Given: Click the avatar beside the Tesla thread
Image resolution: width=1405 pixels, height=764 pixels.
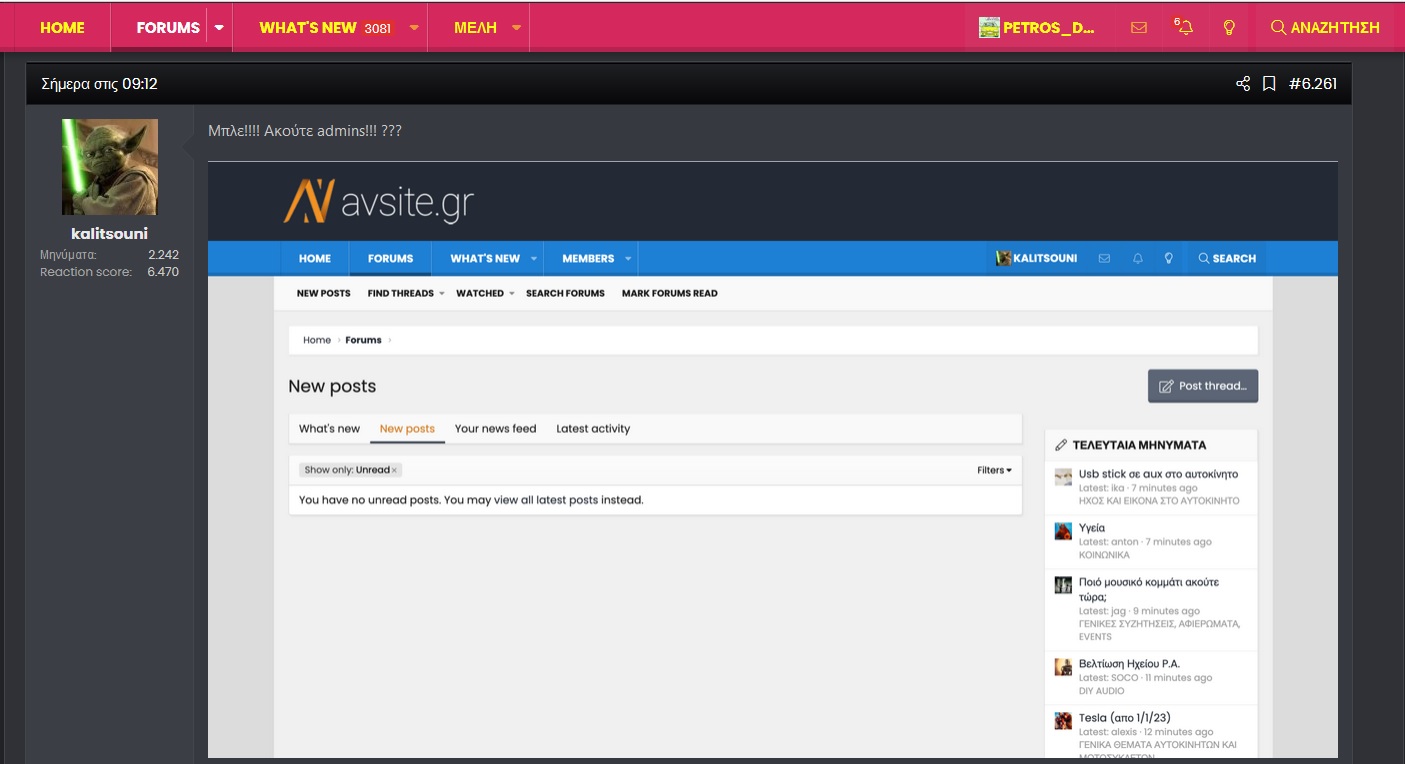Looking at the screenshot, I should [1063, 721].
